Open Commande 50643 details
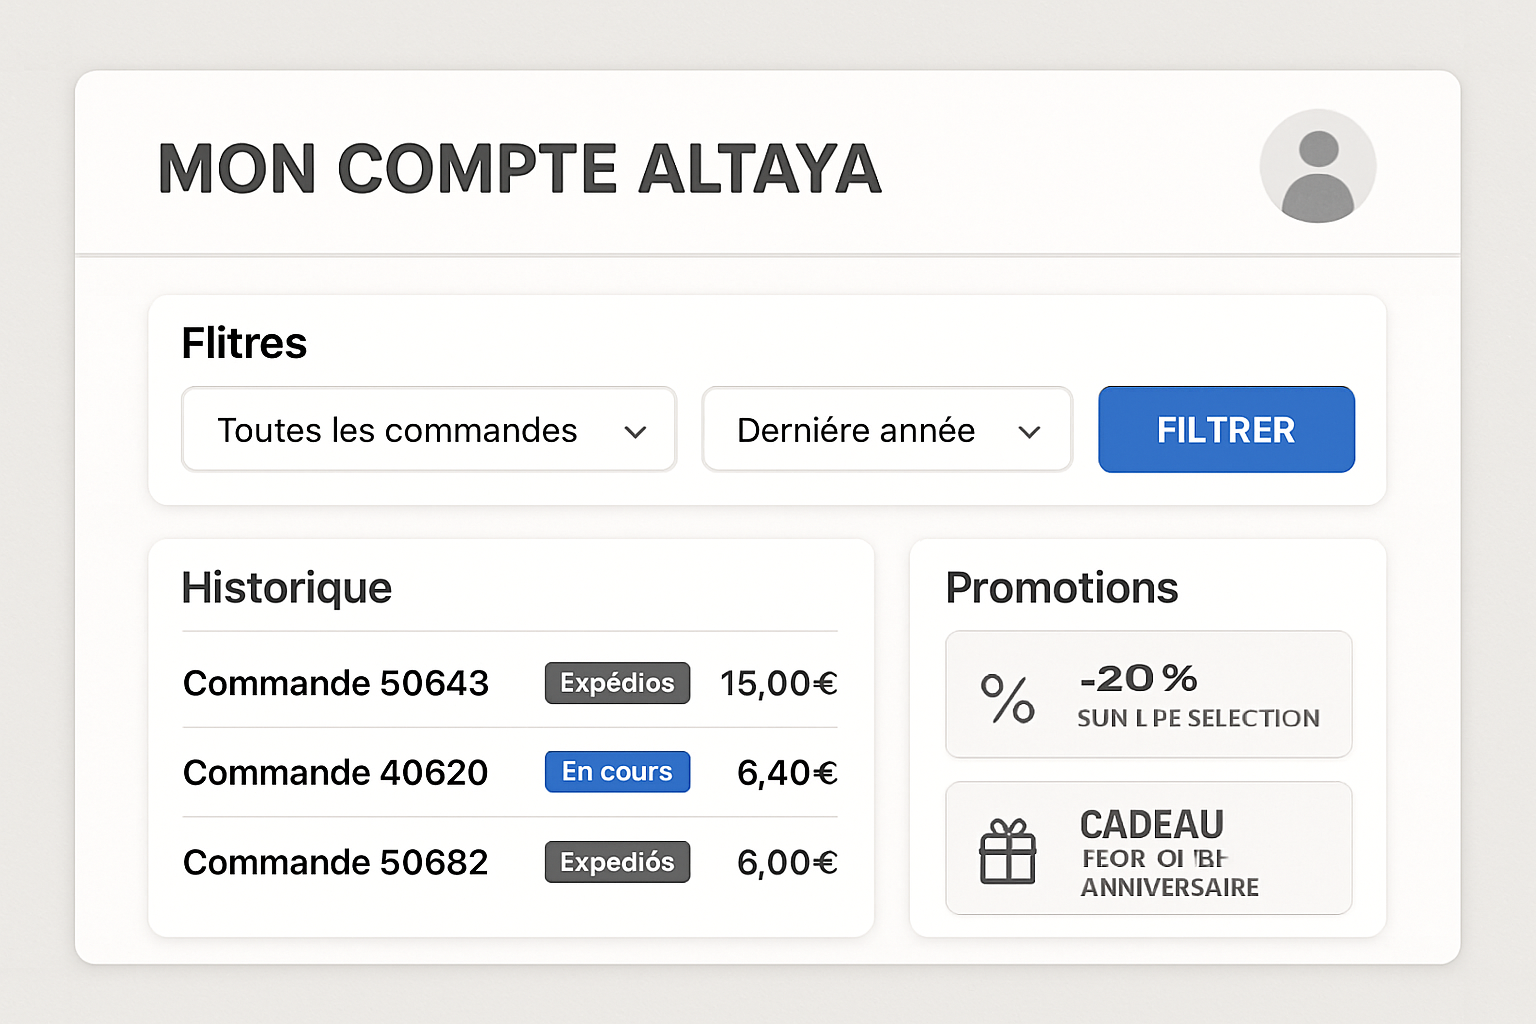The image size is (1536, 1024). pyautogui.click(x=335, y=683)
